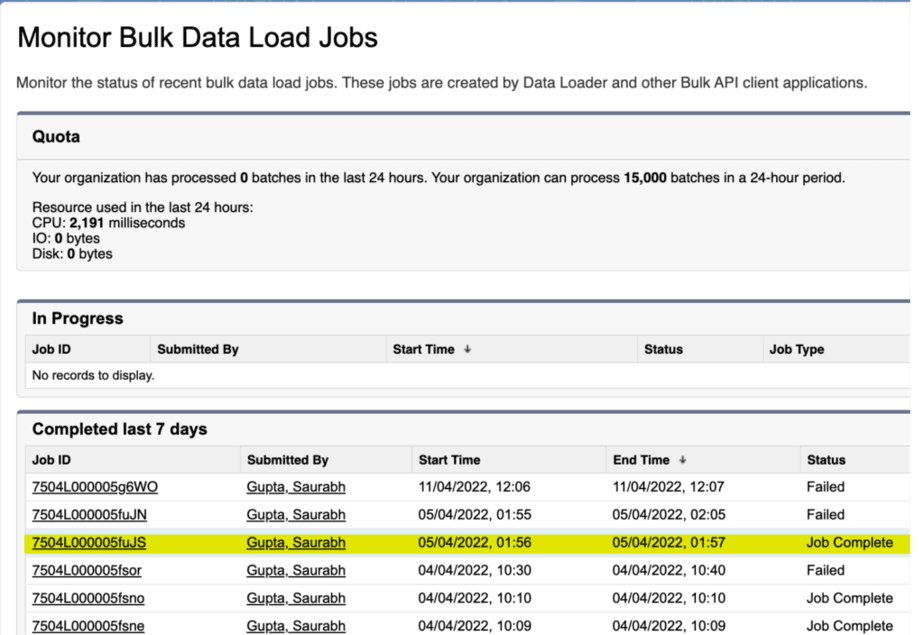Click Submitted By header in In Progress table
924x635 pixels.
click(x=197, y=350)
